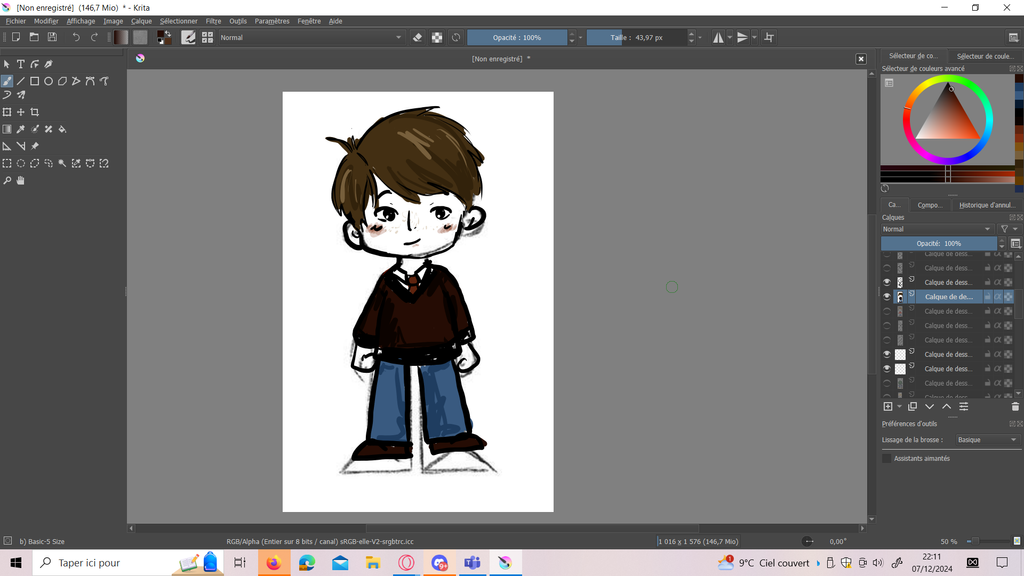Click the brush Opacité slider in toolbar
This screenshot has width=1024, height=576.
517,37
